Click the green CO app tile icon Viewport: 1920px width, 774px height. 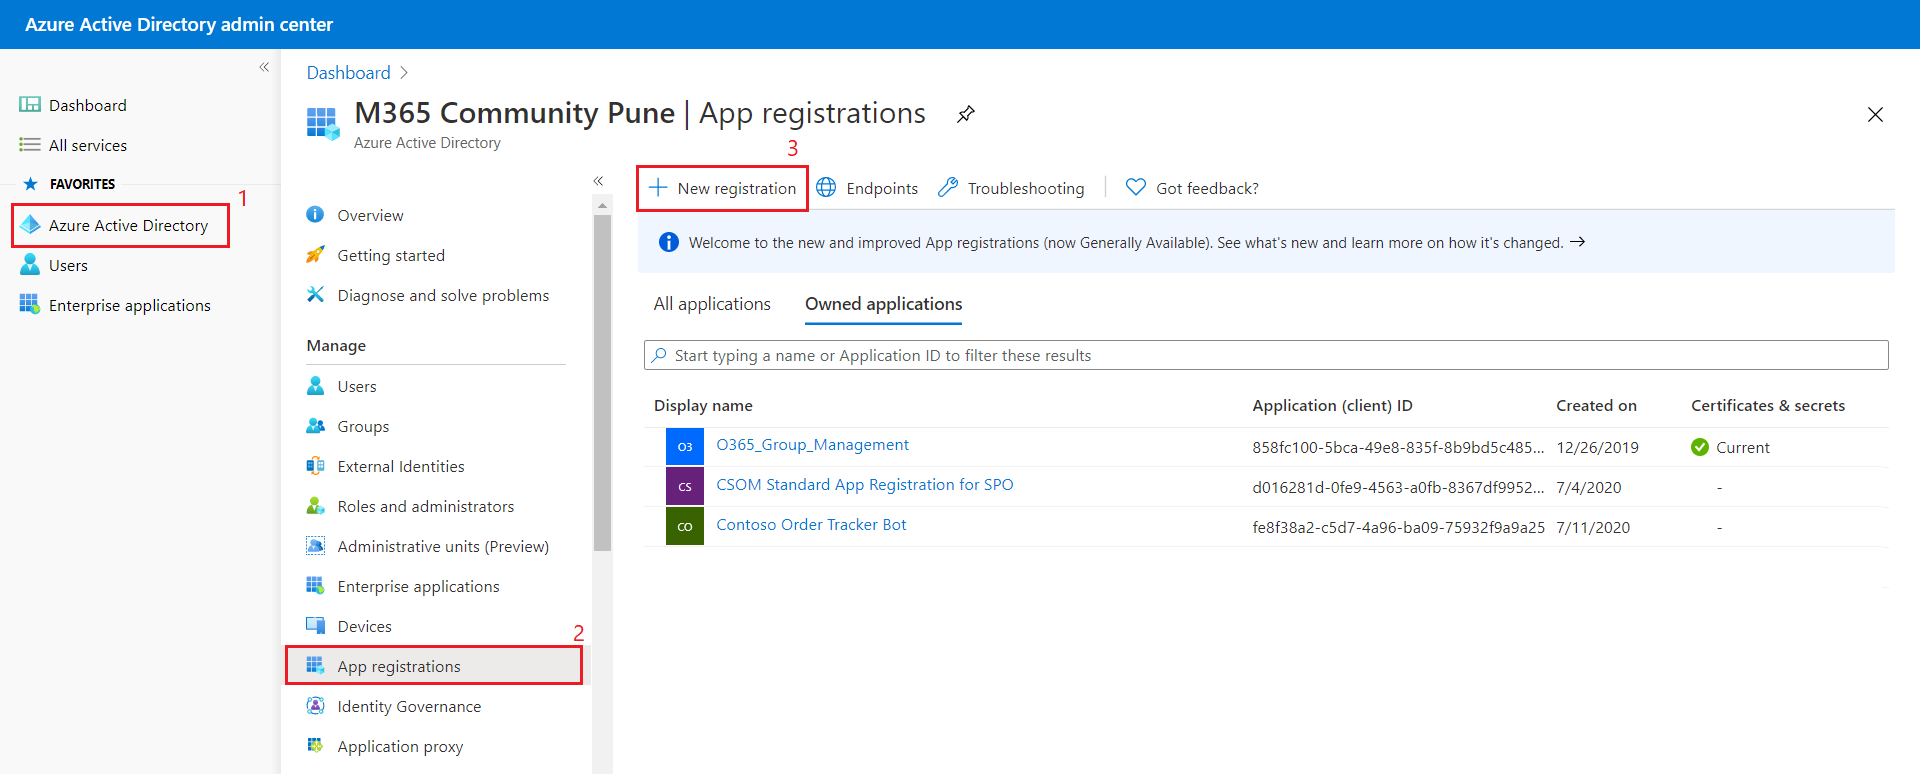point(685,527)
